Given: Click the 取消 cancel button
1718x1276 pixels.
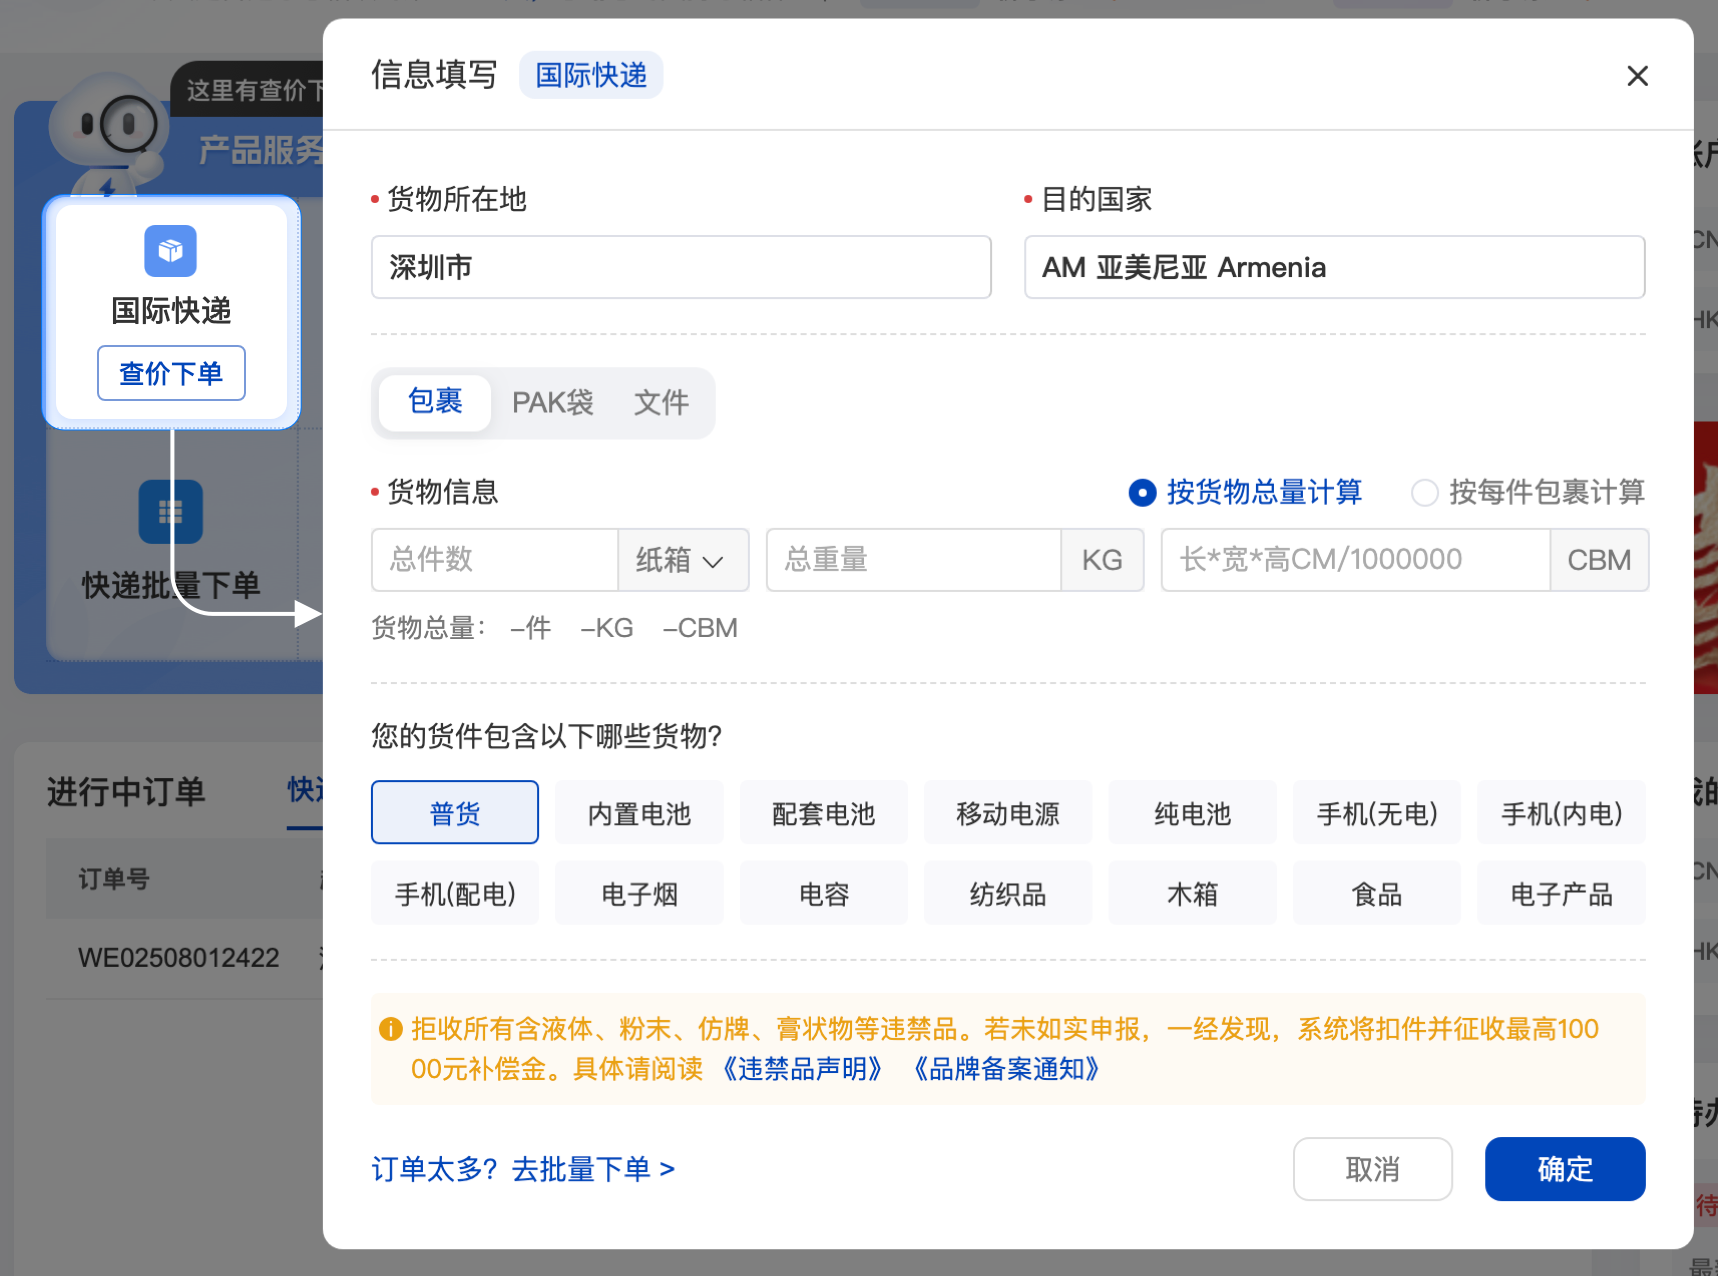Looking at the screenshot, I should [x=1372, y=1168].
